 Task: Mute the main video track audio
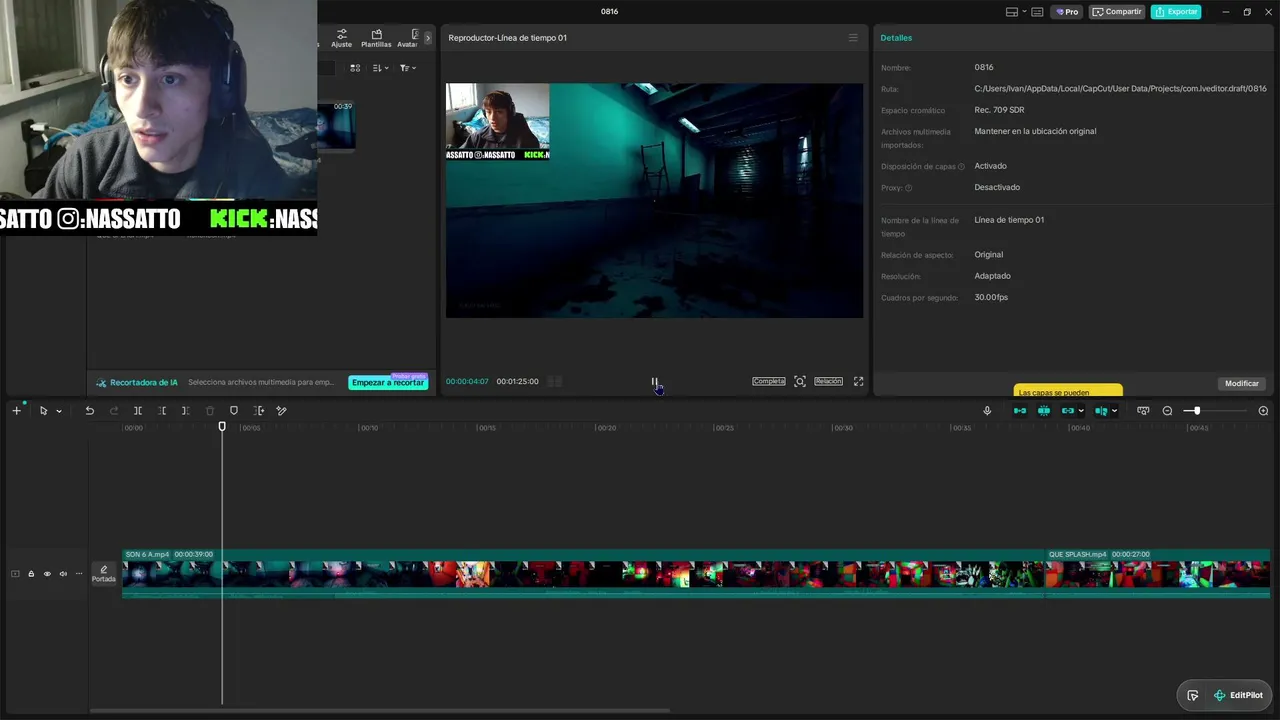[x=63, y=574]
